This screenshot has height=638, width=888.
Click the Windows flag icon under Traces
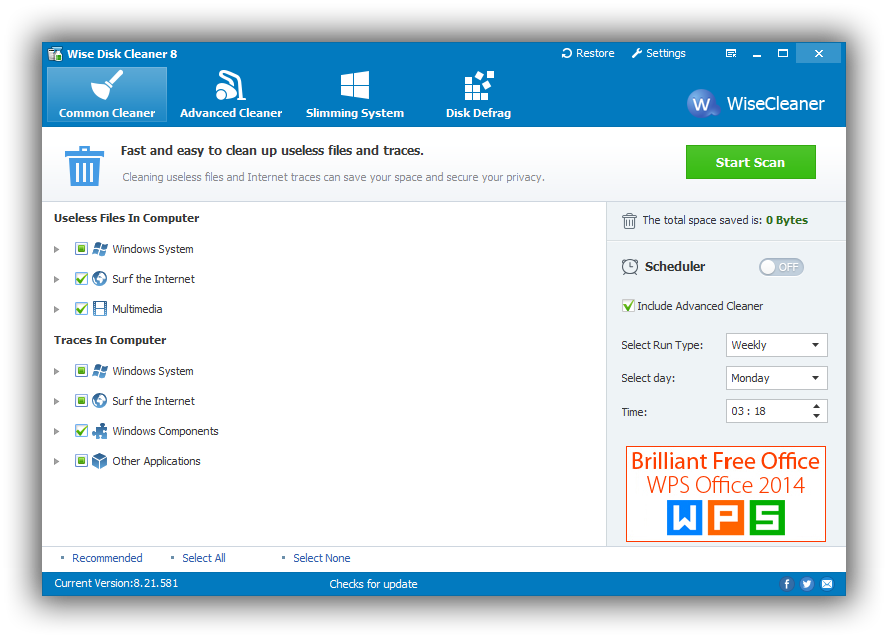tap(100, 371)
